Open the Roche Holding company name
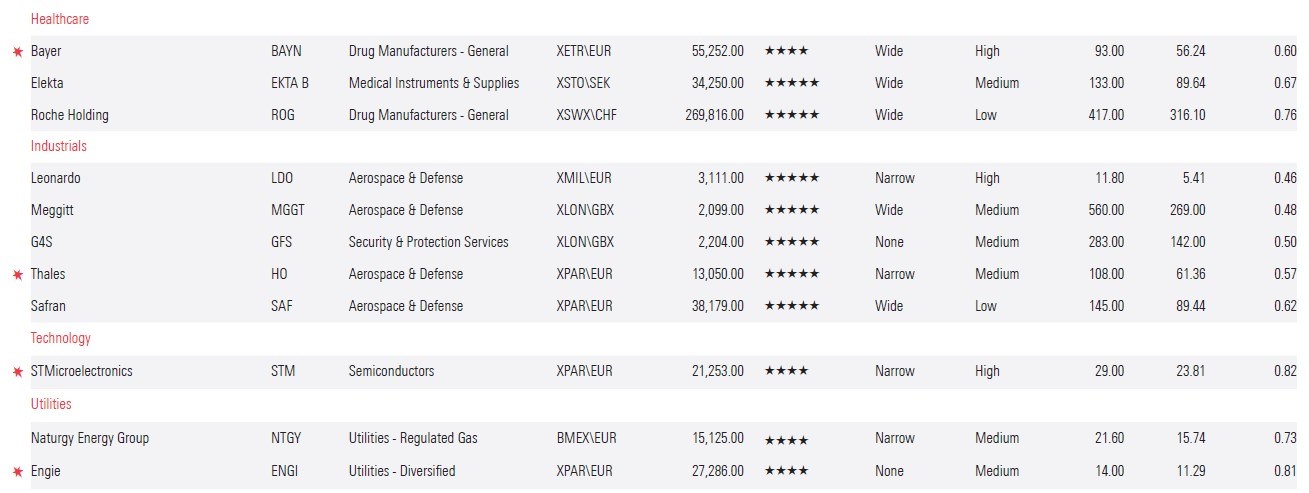Viewport: 1309px width, 493px height. click(70, 115)
